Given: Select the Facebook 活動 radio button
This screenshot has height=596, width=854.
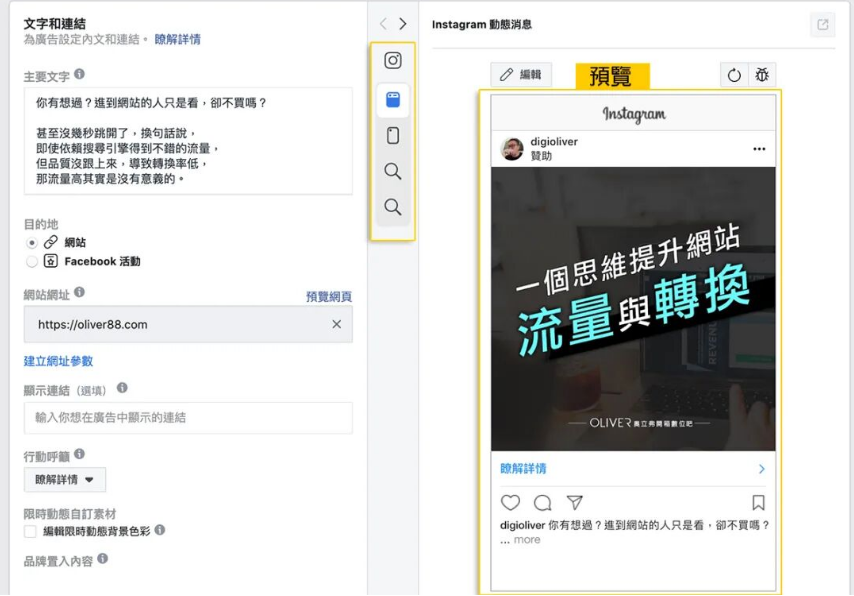Looking at the screenshot, I should coord(30,262).
